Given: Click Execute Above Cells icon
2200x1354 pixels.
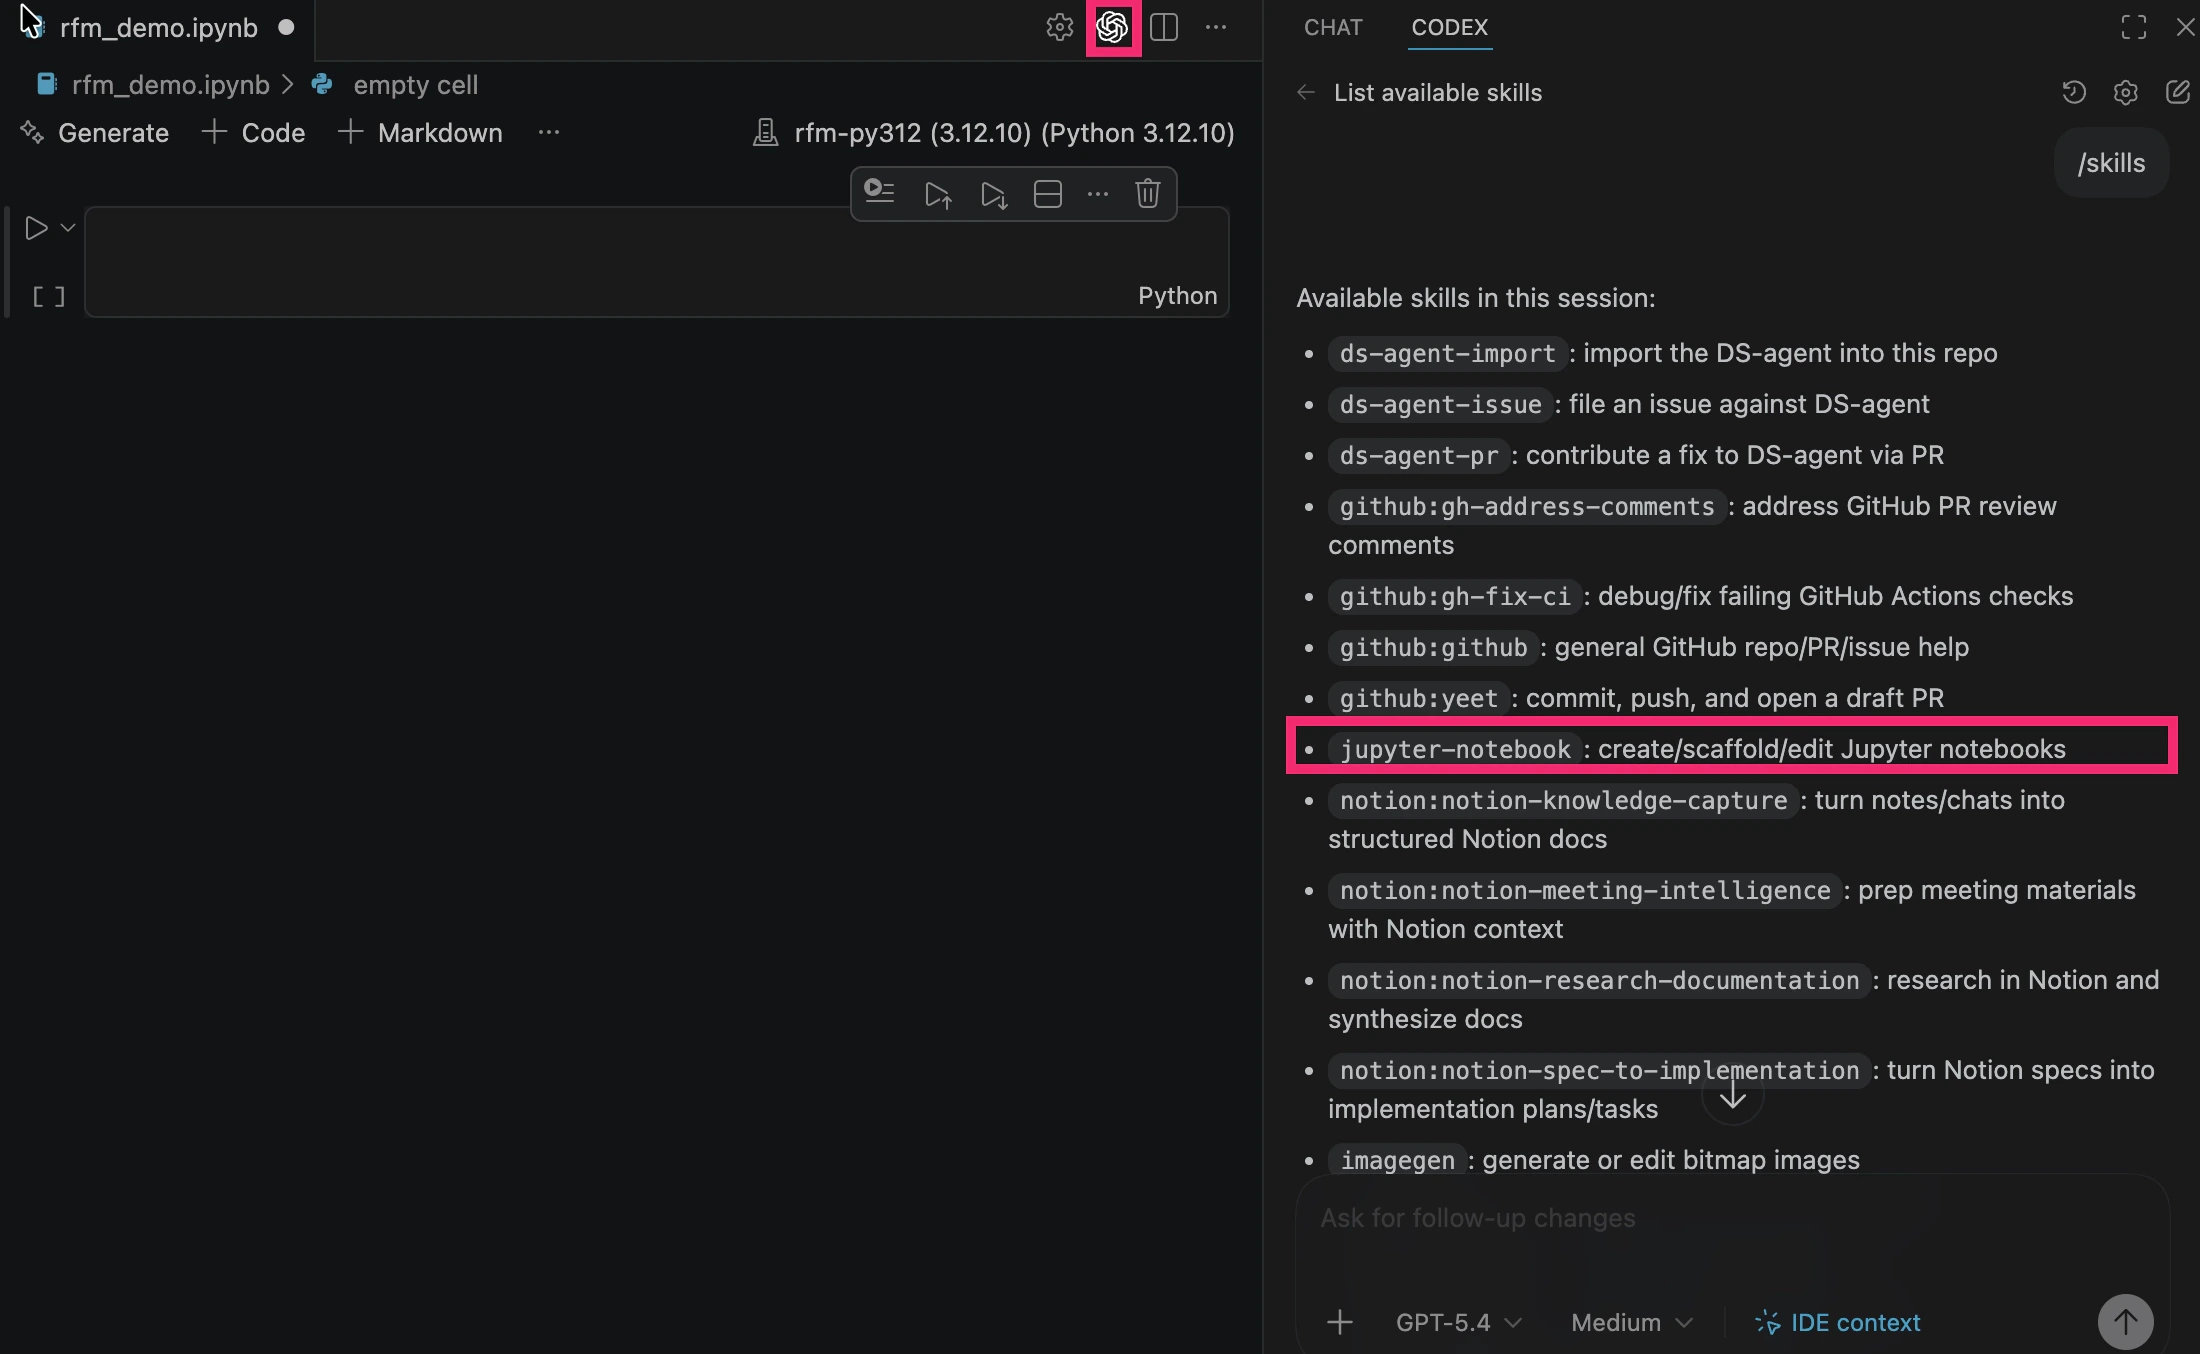Looking at the screenshot, I should tap(937, 194).
